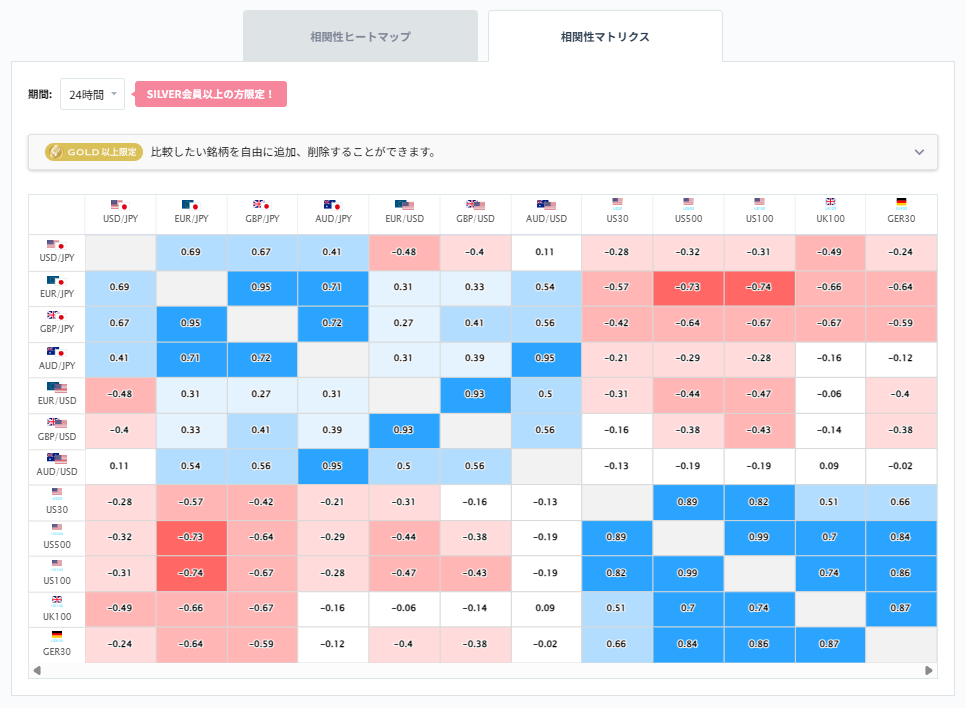Screen dimensions: 966x708
Task: Click the USD/JPY column header flag icon
Action: (121, 205)
